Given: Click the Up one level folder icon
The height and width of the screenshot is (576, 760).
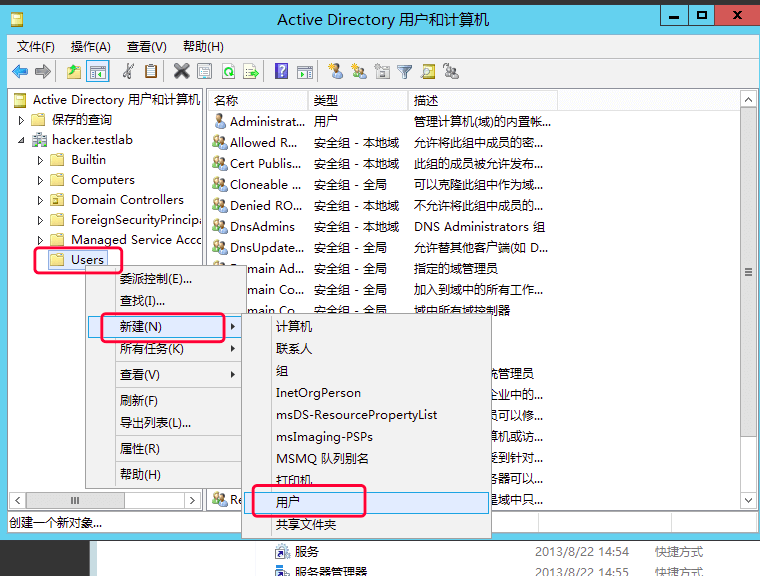Looking at the screenshot, I should tap(74, 72).
